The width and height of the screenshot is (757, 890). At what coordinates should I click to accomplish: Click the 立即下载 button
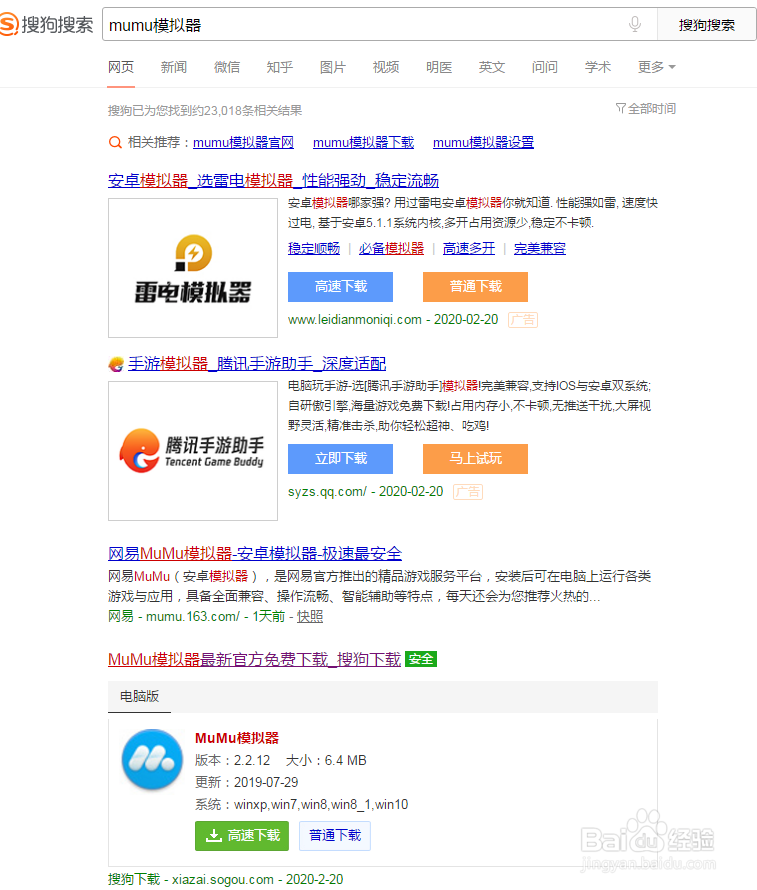[x=340, y=459]
